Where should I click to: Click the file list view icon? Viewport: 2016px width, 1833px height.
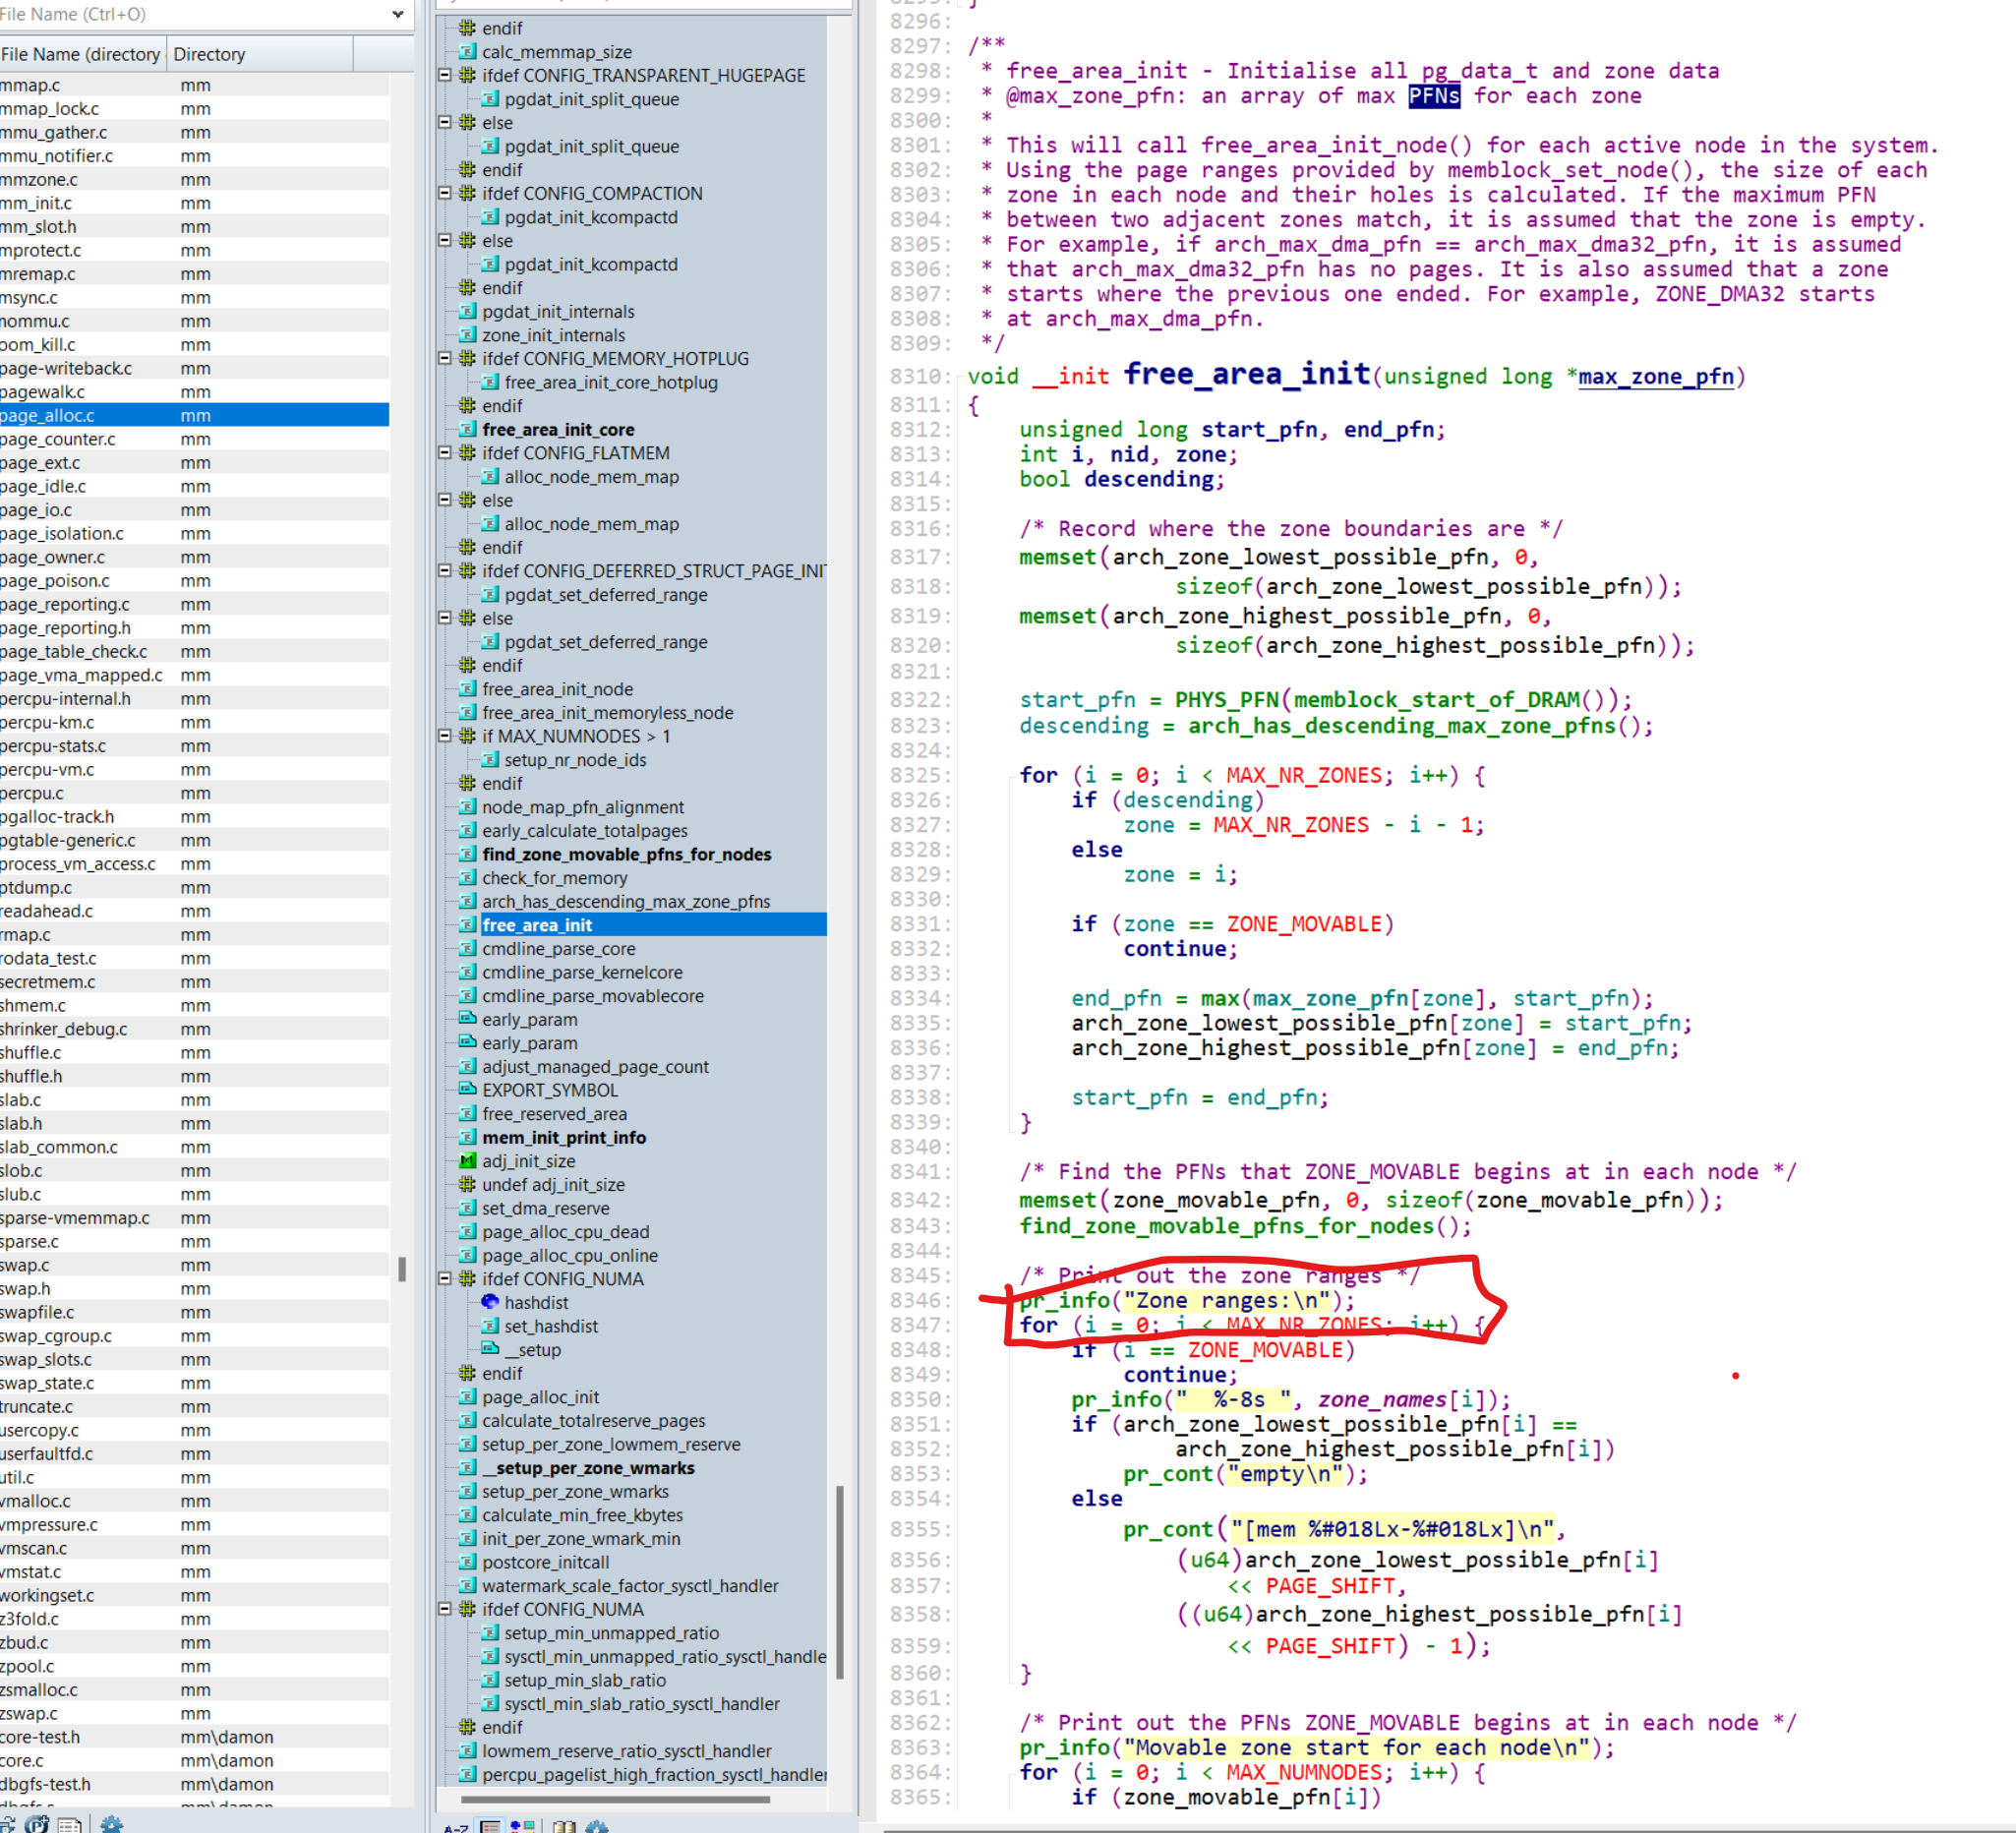(x=69, y=1824)
